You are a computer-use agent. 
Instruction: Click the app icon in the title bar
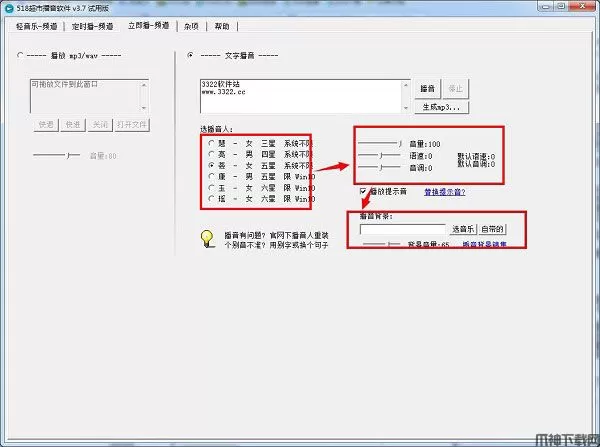pyautogui.click(x=8, y=7)
